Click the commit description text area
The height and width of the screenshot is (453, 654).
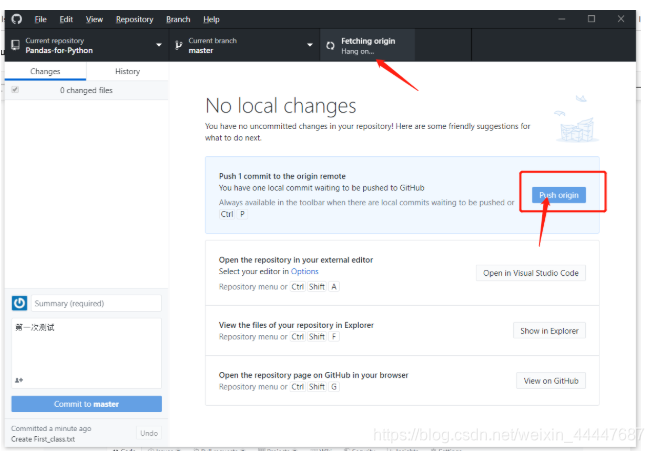tap(86, 353)
